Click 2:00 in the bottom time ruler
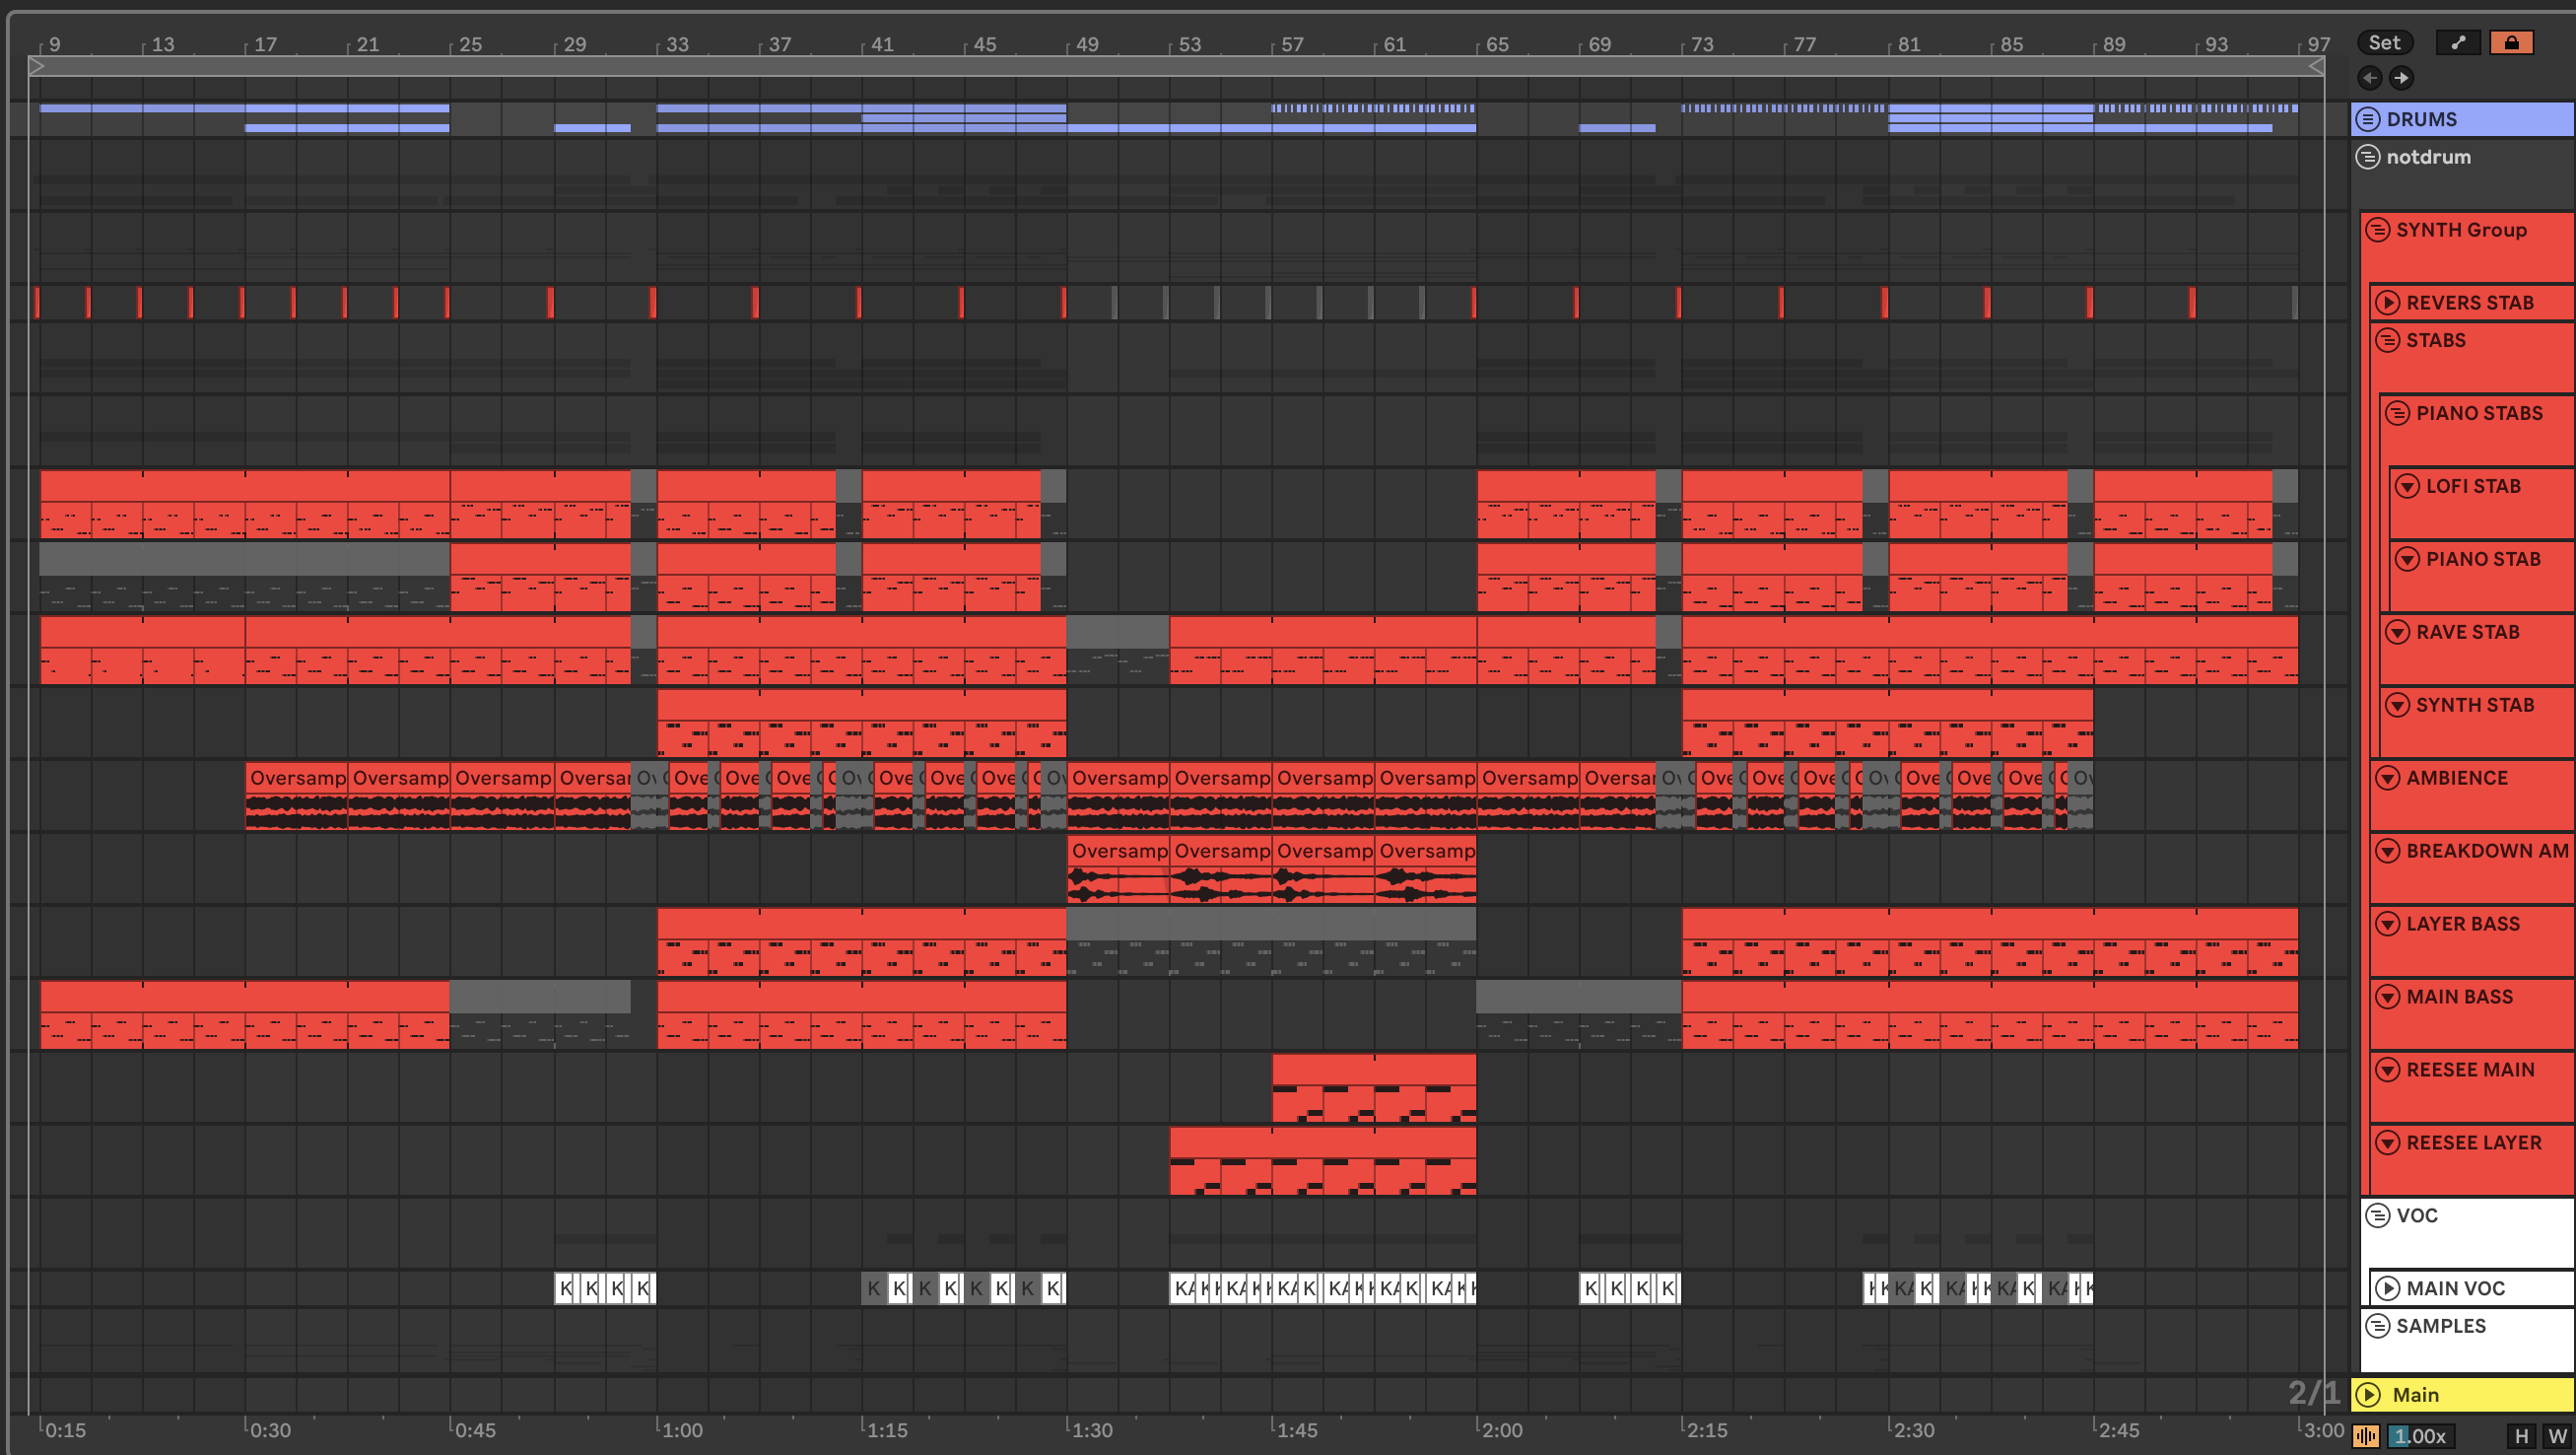Viewport: 2576px width, 1455px height. [x=1502, y=1430]
